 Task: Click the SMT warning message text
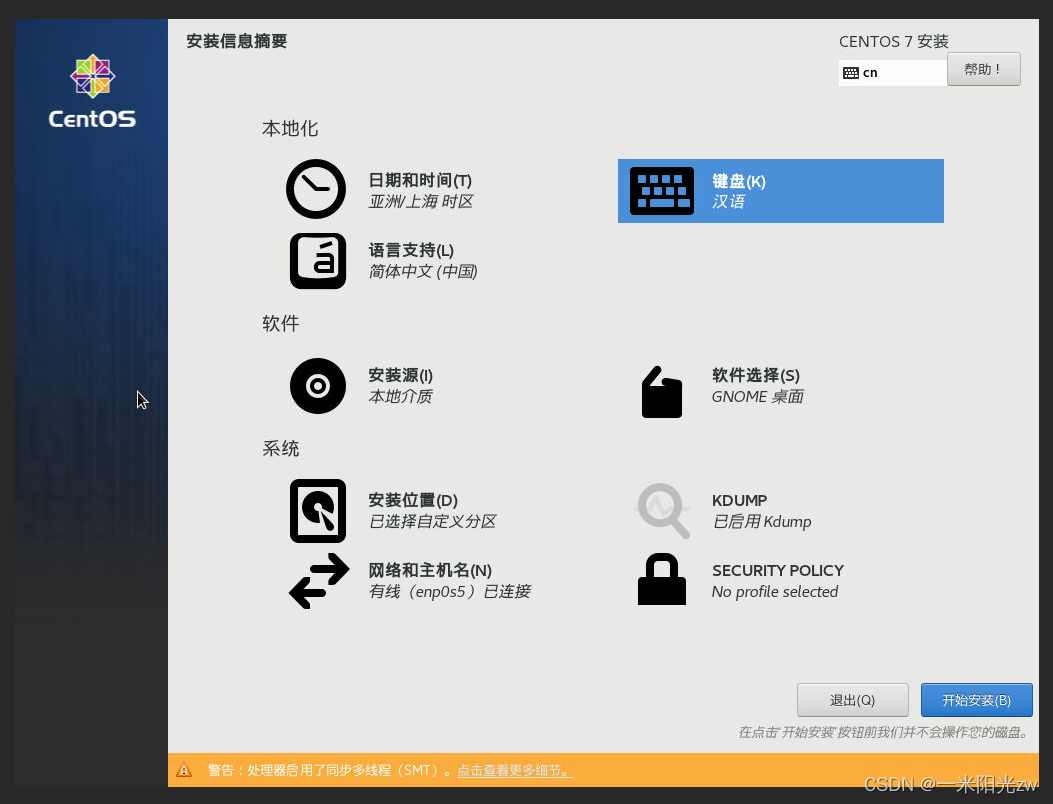click(330, 770)
